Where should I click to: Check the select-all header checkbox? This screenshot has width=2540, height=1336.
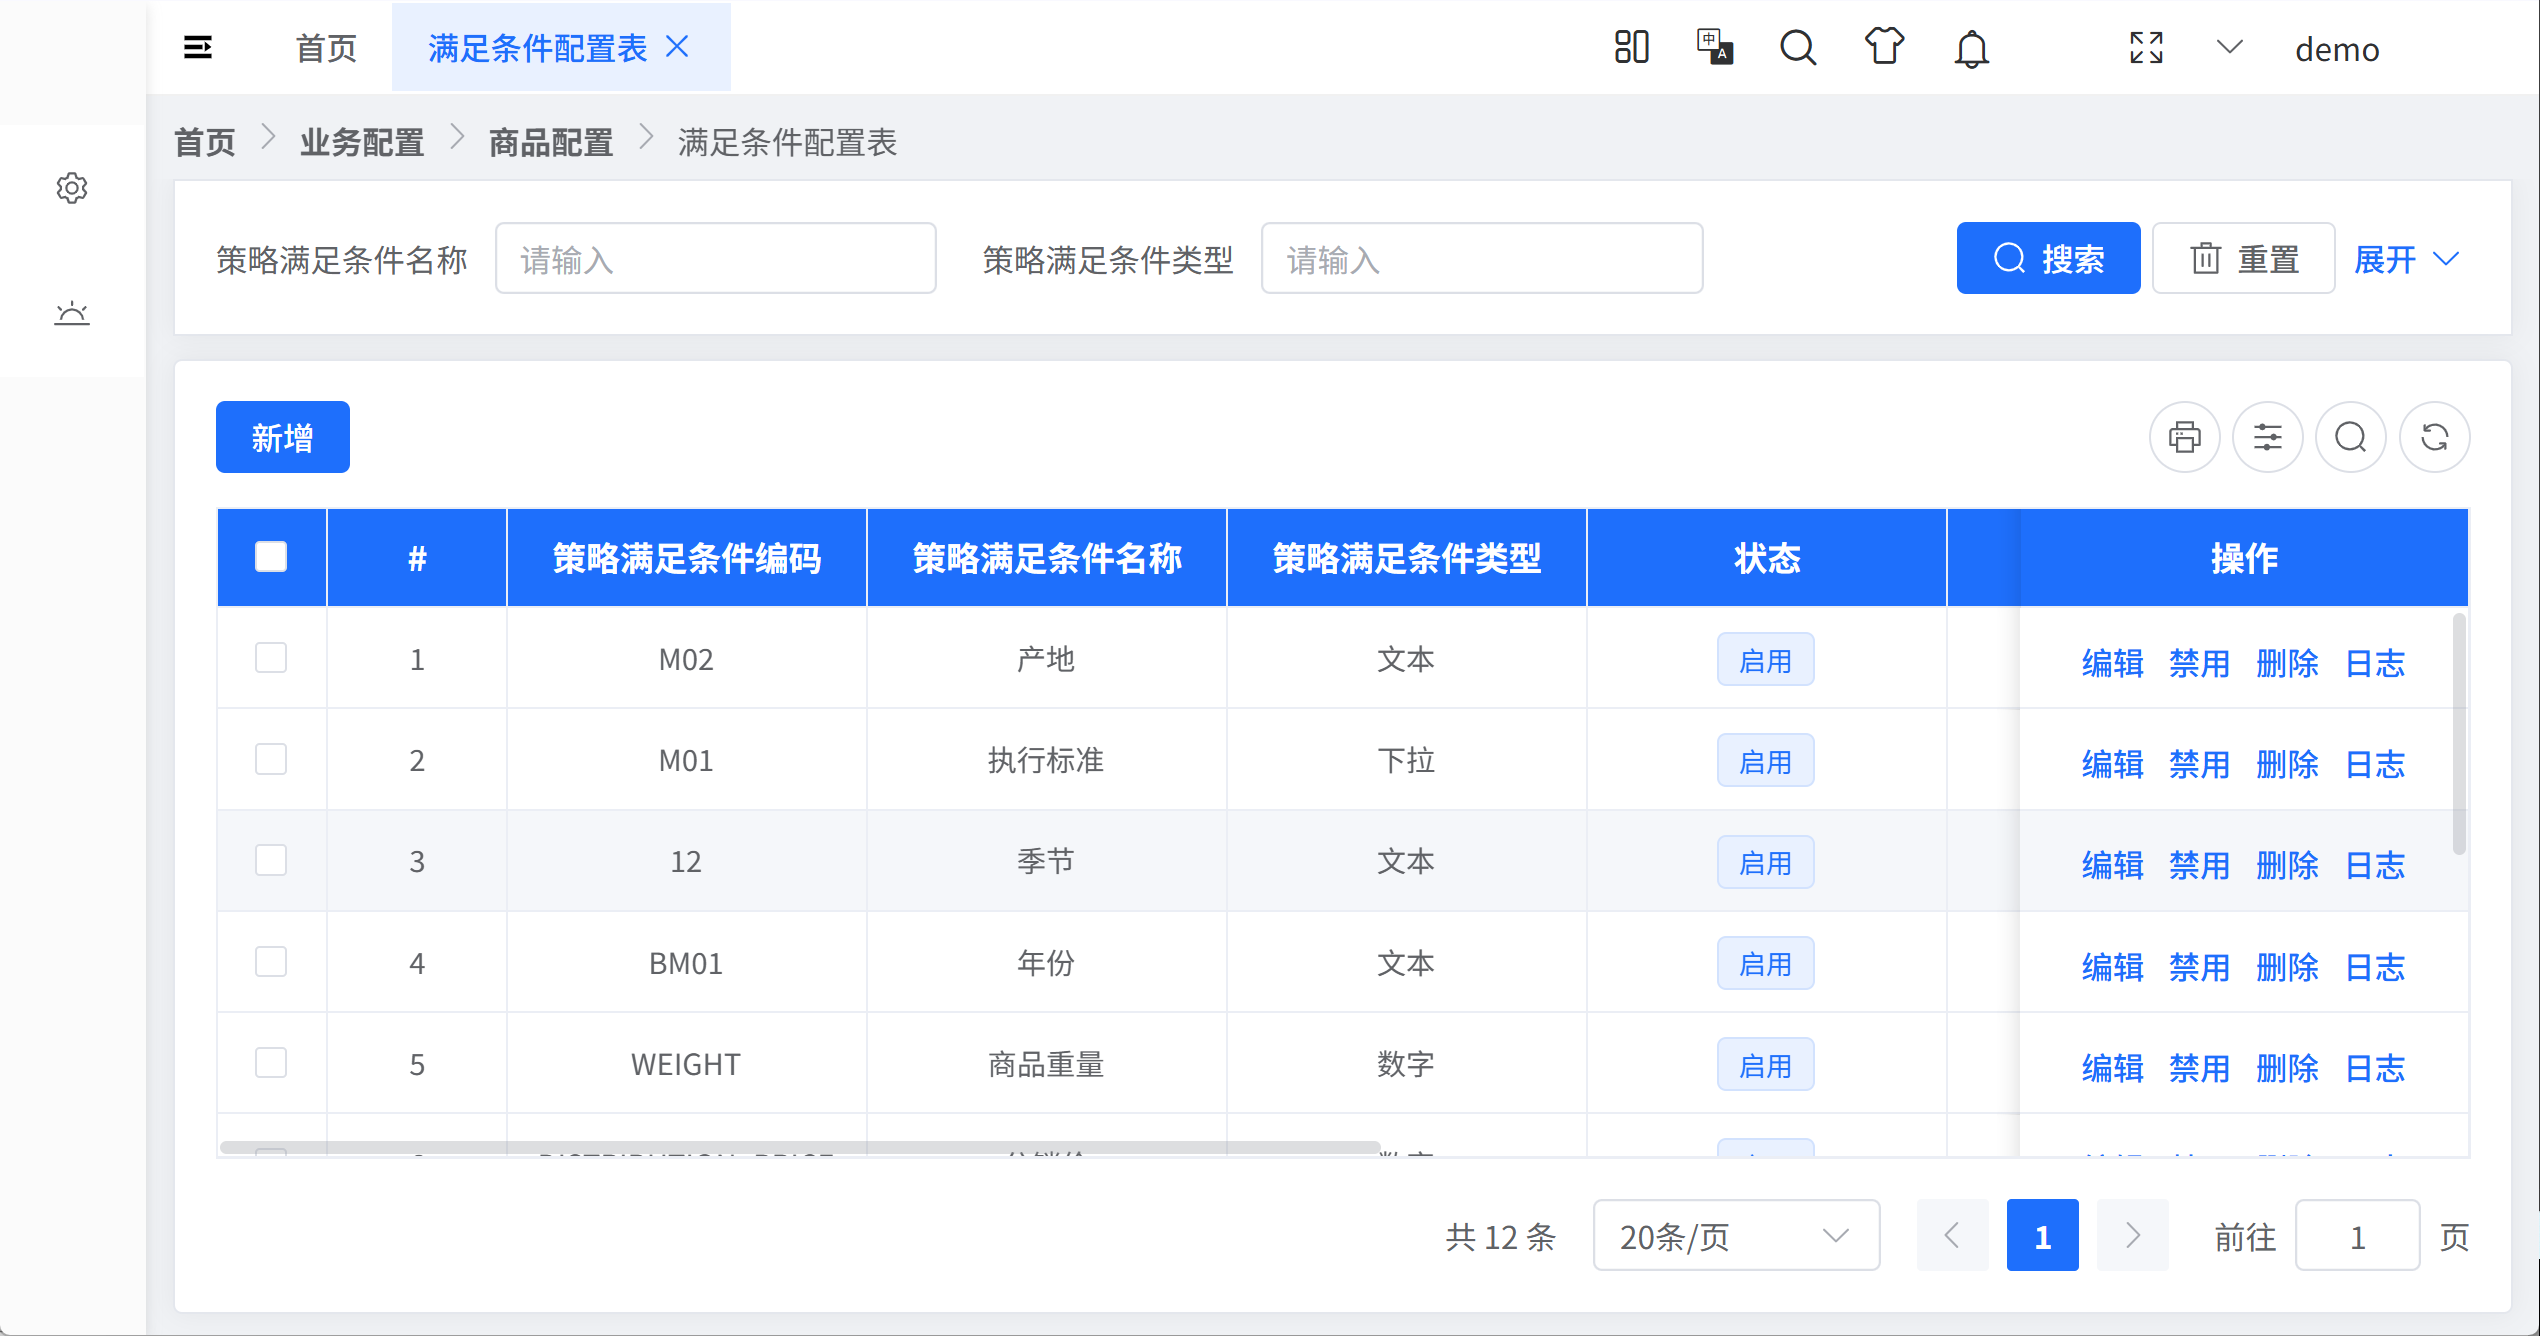click(271, 557)
